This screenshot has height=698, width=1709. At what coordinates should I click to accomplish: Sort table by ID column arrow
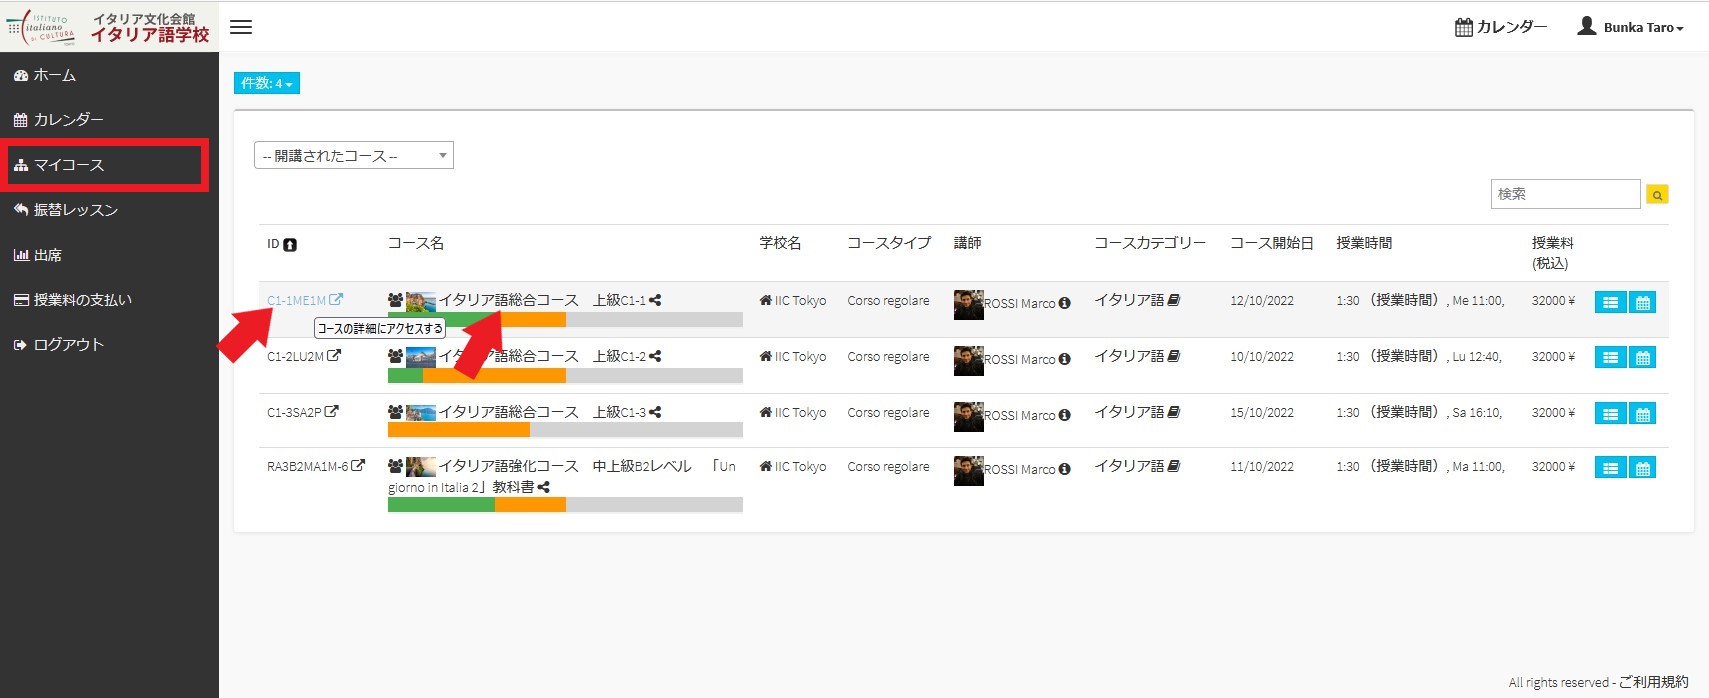tap(290, 245)
